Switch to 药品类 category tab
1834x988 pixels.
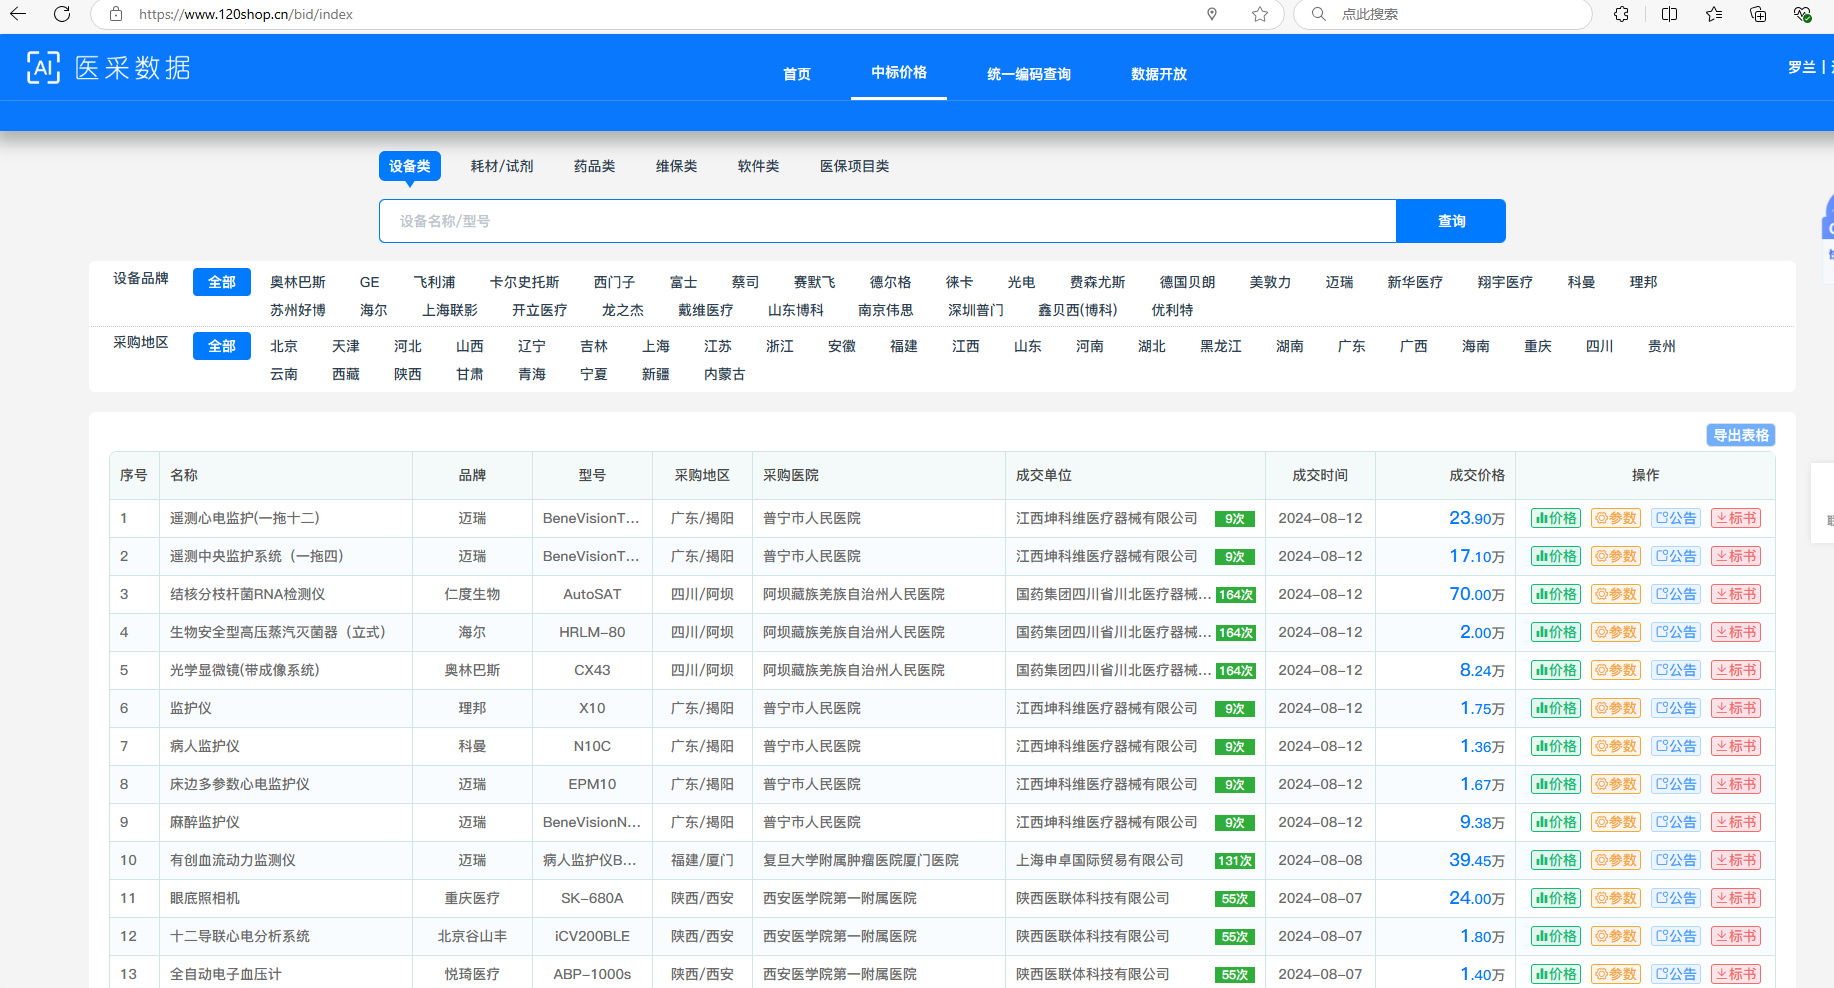pyautogui.click(x=595, y=166)
